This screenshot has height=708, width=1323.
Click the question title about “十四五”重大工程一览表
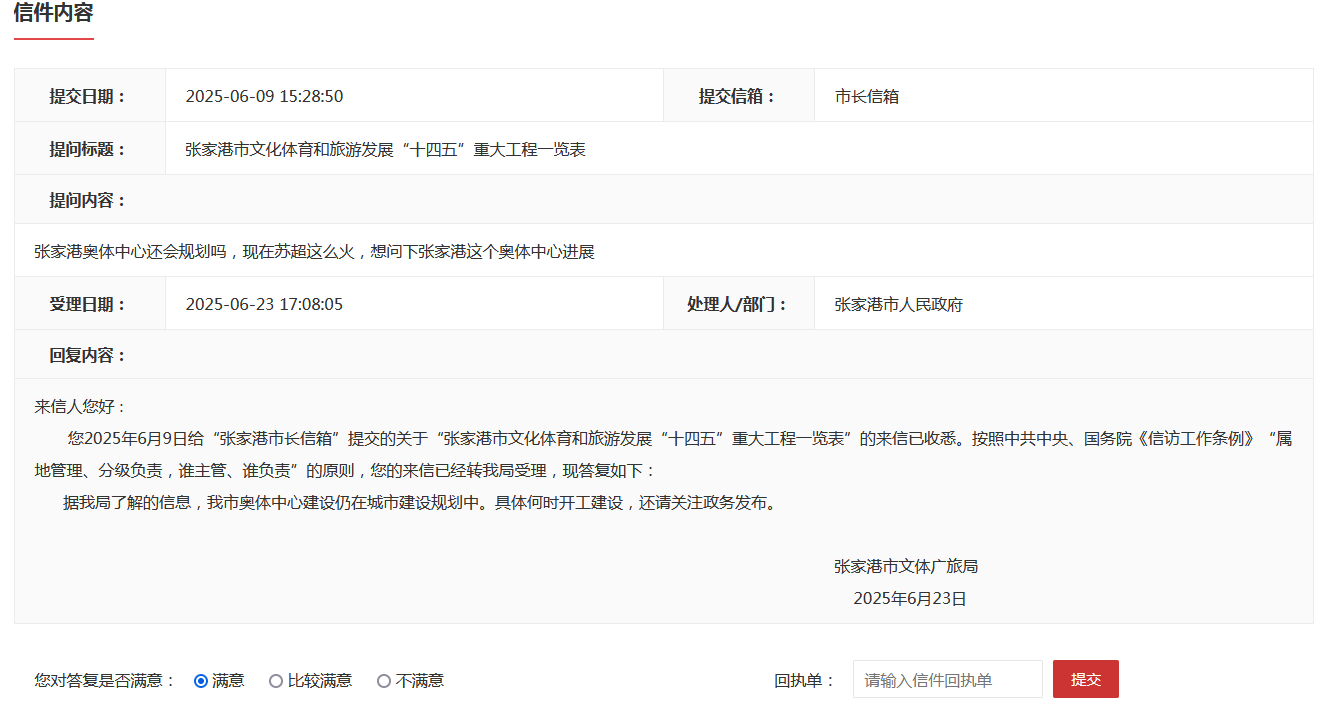(385, 149)
